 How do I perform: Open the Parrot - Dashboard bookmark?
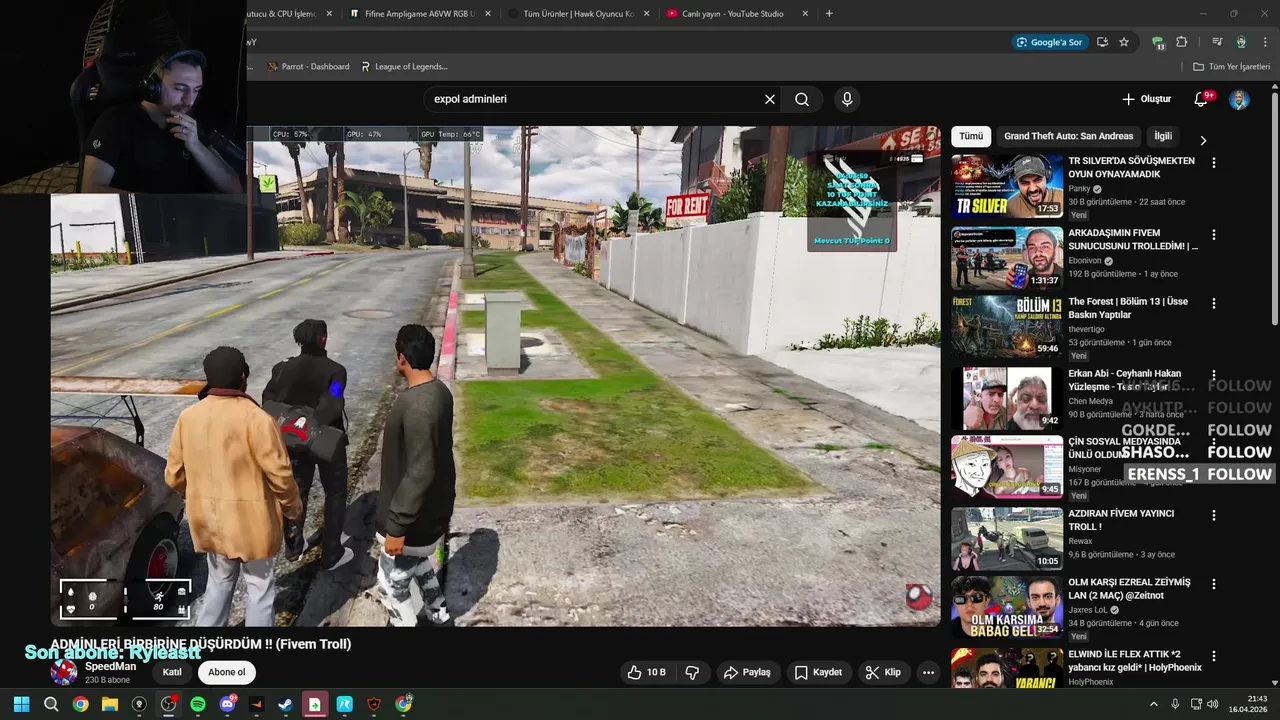[308, 67]
